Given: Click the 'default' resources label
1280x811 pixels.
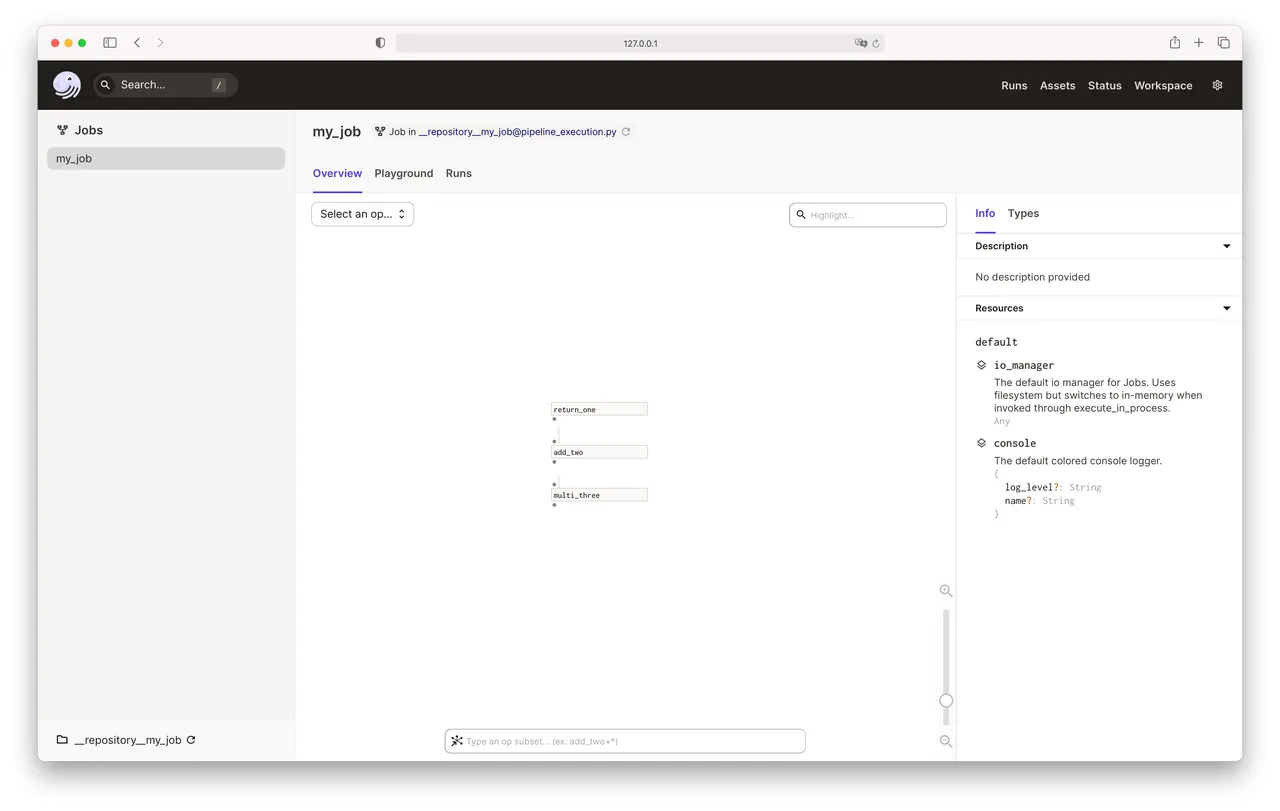Looking at the screenshot, I should tap(996, 342).
